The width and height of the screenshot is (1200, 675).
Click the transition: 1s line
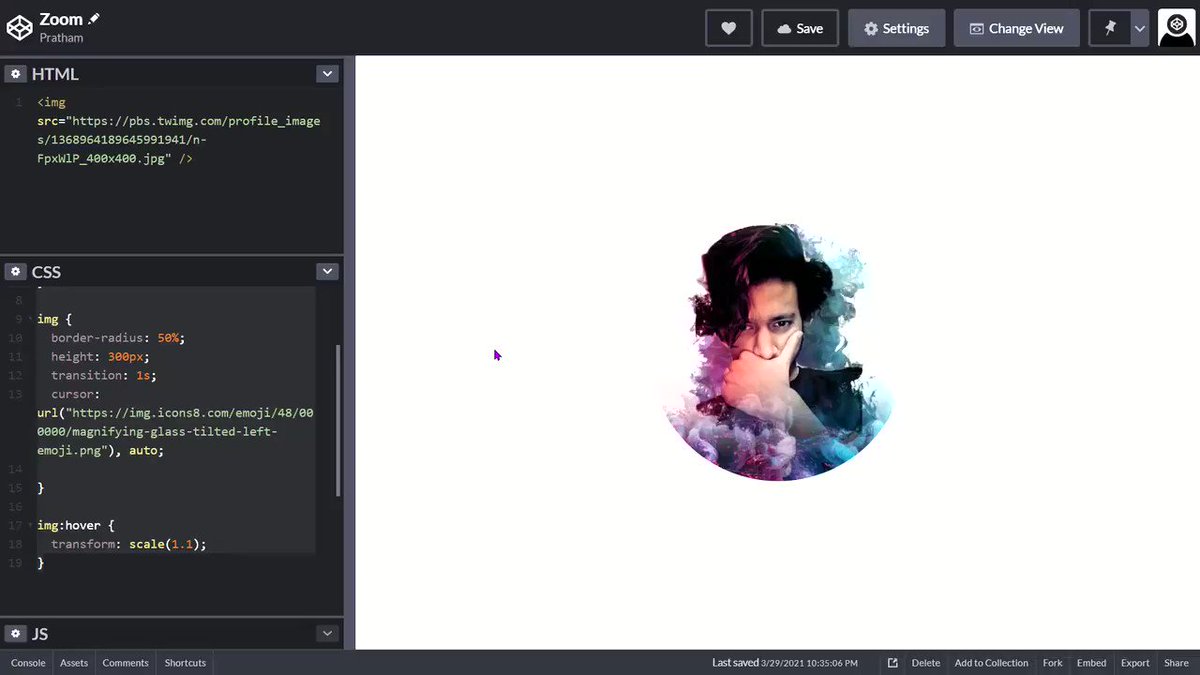[104, 376]
